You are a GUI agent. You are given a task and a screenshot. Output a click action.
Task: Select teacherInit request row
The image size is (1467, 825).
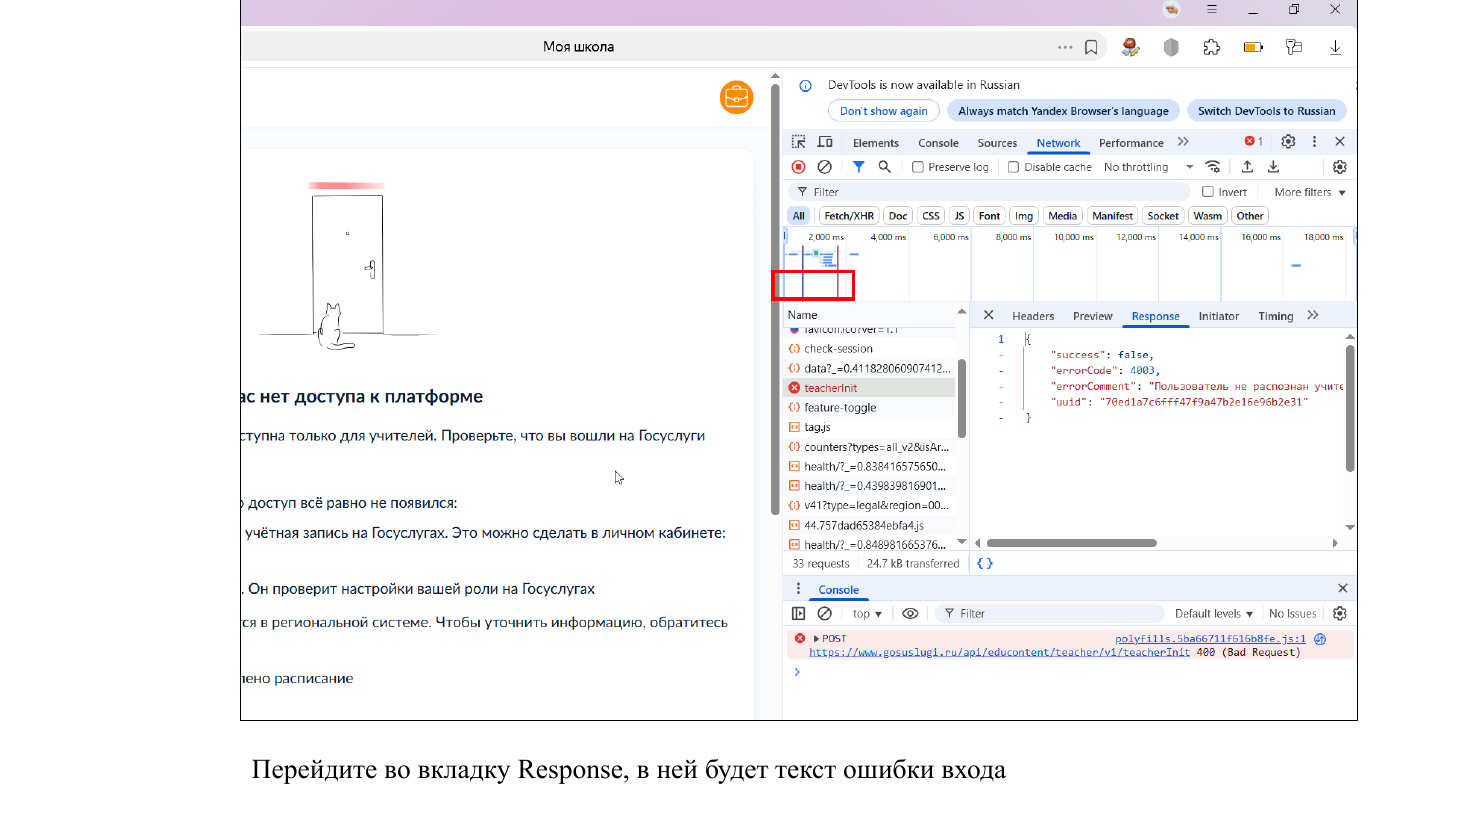tap(871, 388)
